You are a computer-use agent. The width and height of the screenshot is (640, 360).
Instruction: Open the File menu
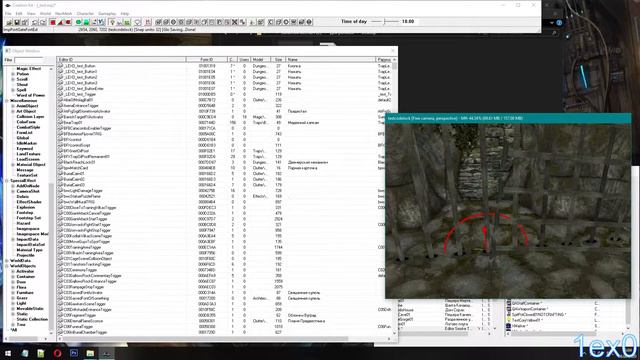coord(8,13)
